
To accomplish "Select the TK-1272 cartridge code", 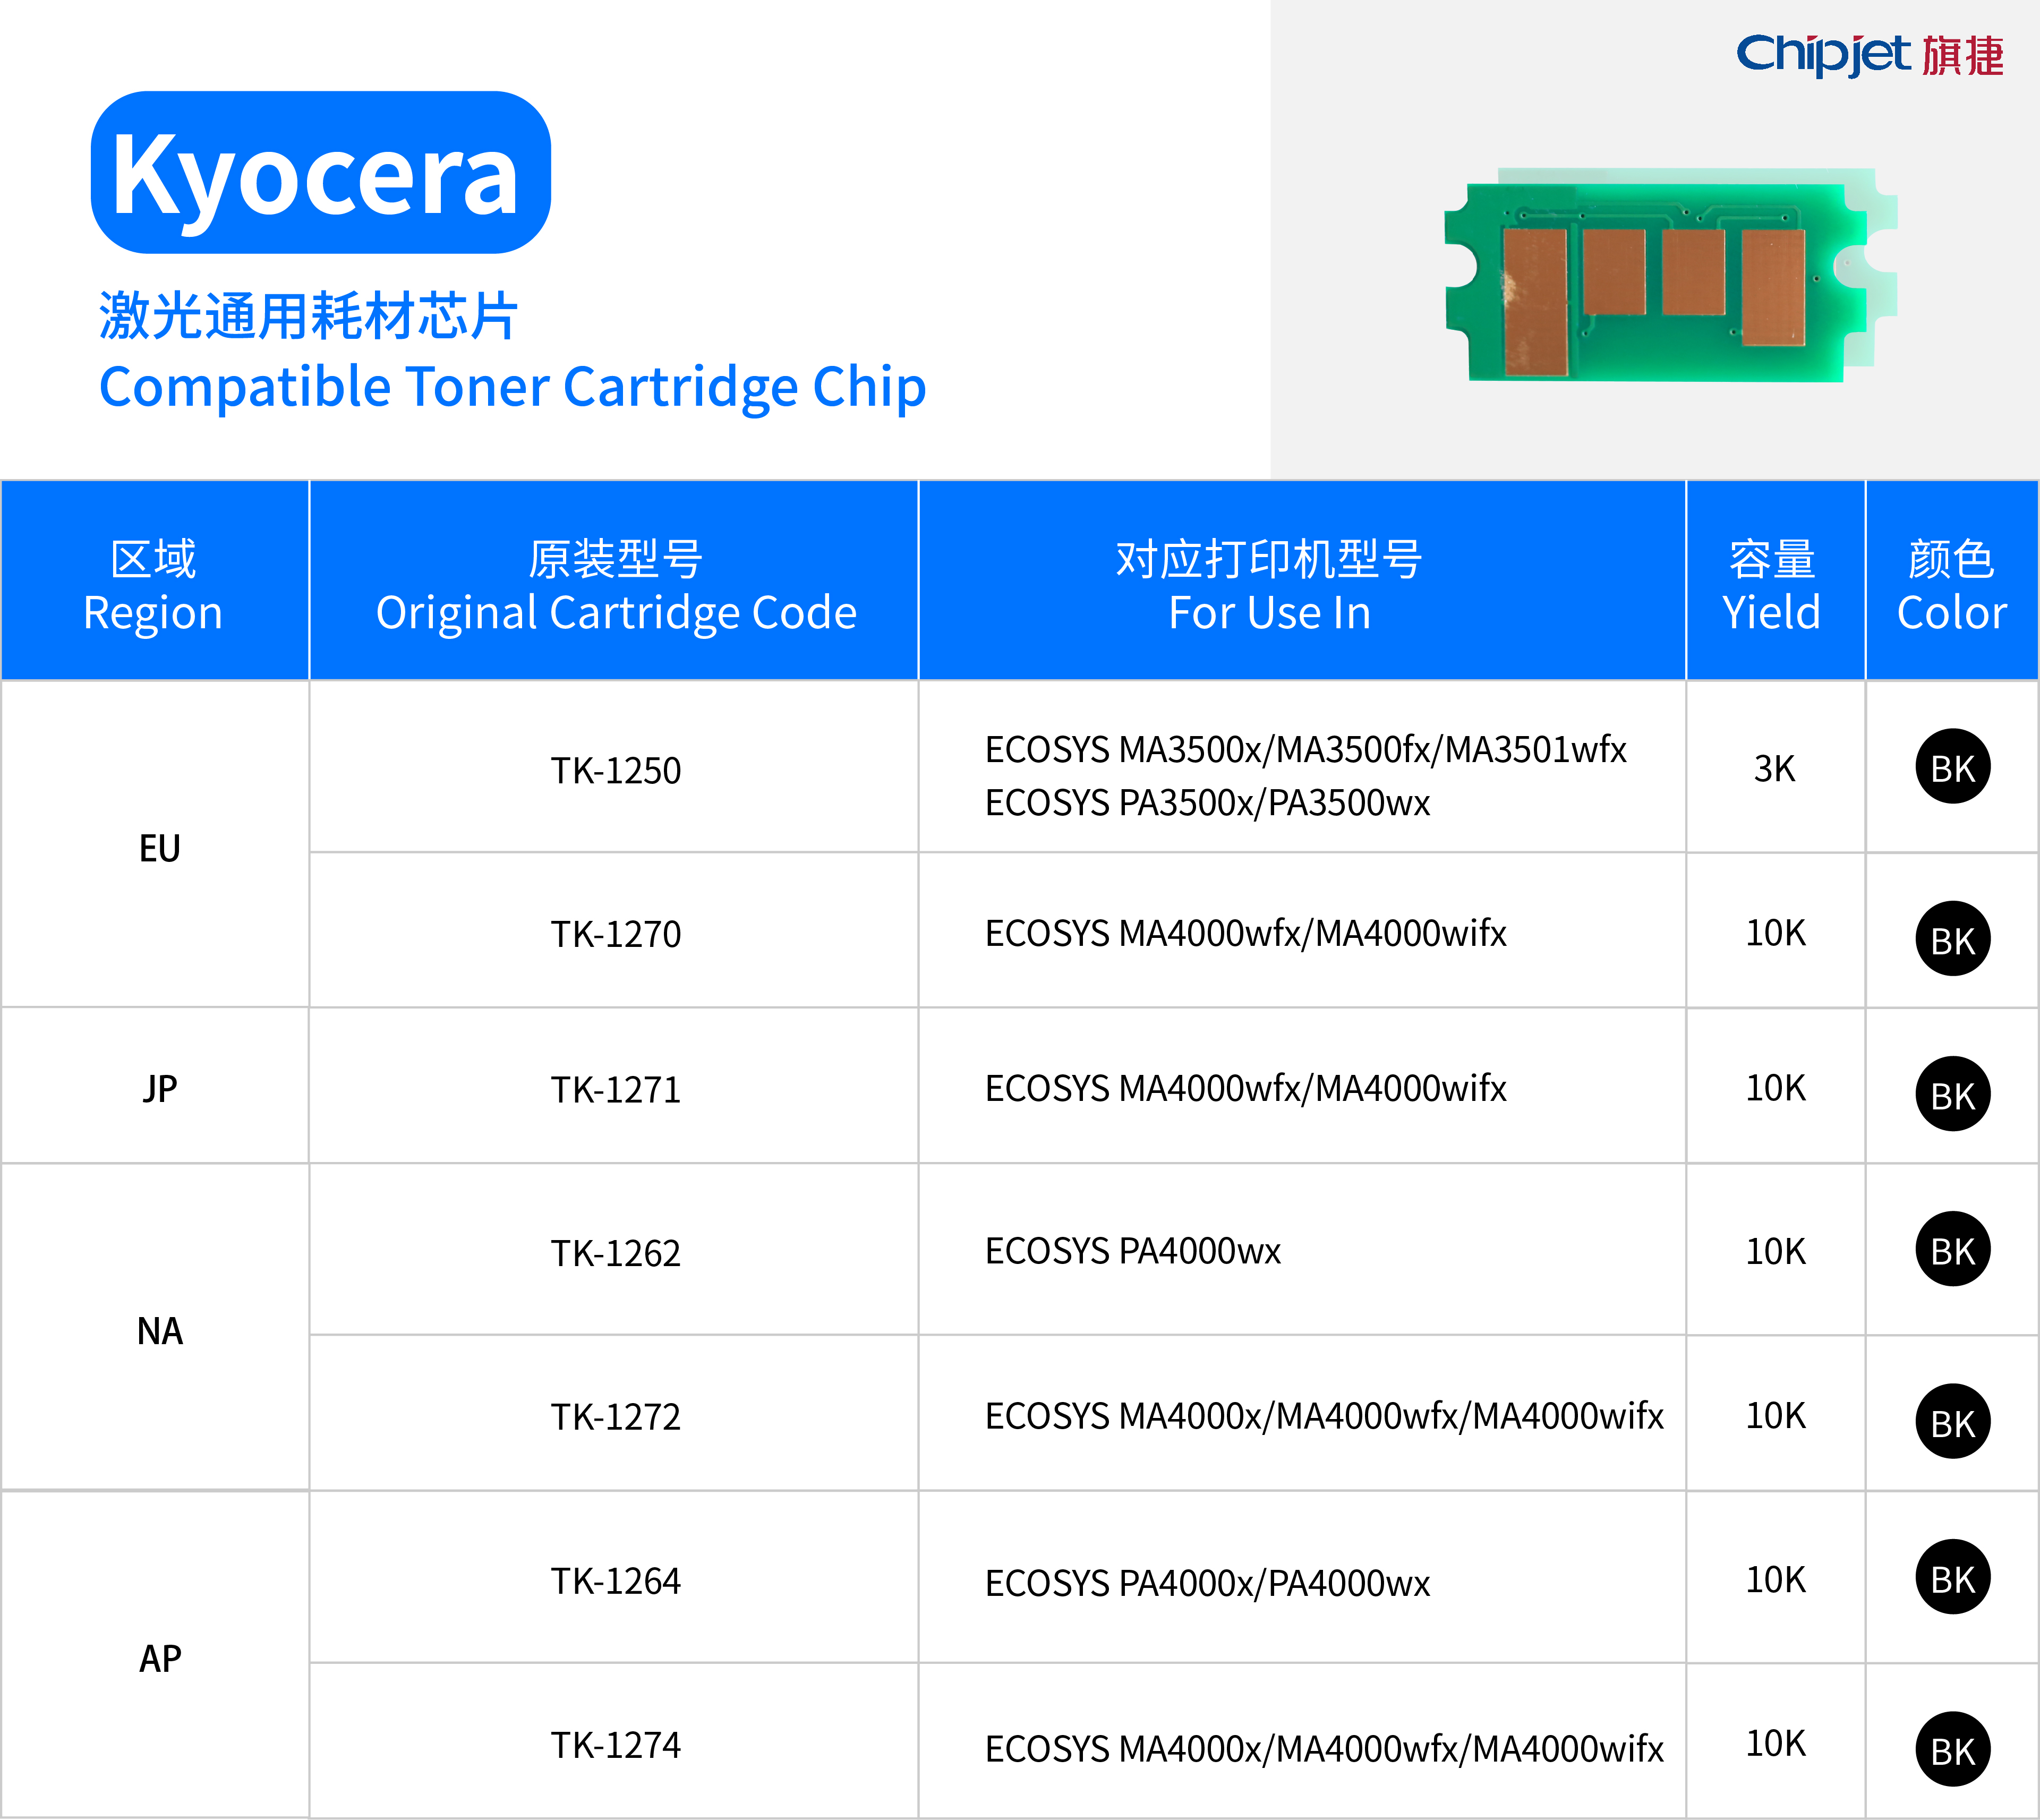I will [615, 1417].
